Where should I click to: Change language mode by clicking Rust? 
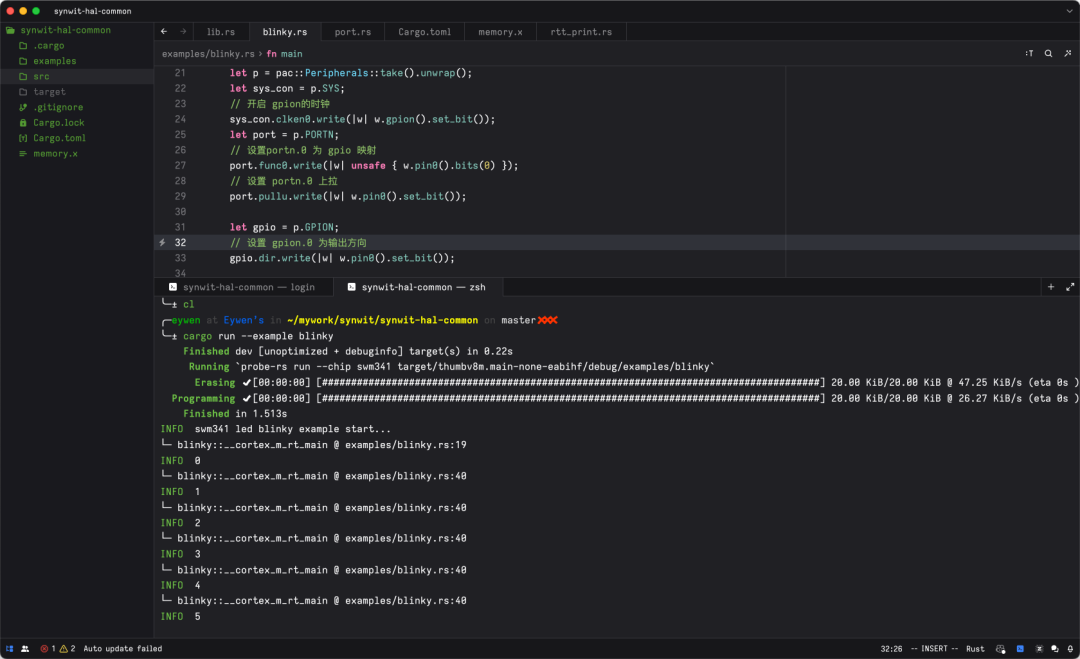(975, 648)
